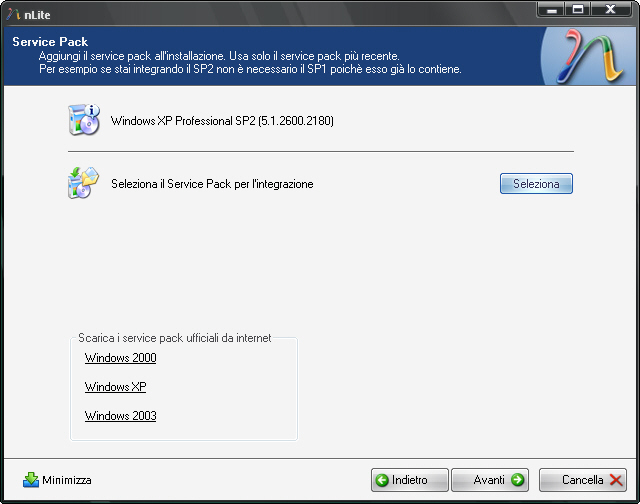Click the Service Pack heading text

point(50,42)
